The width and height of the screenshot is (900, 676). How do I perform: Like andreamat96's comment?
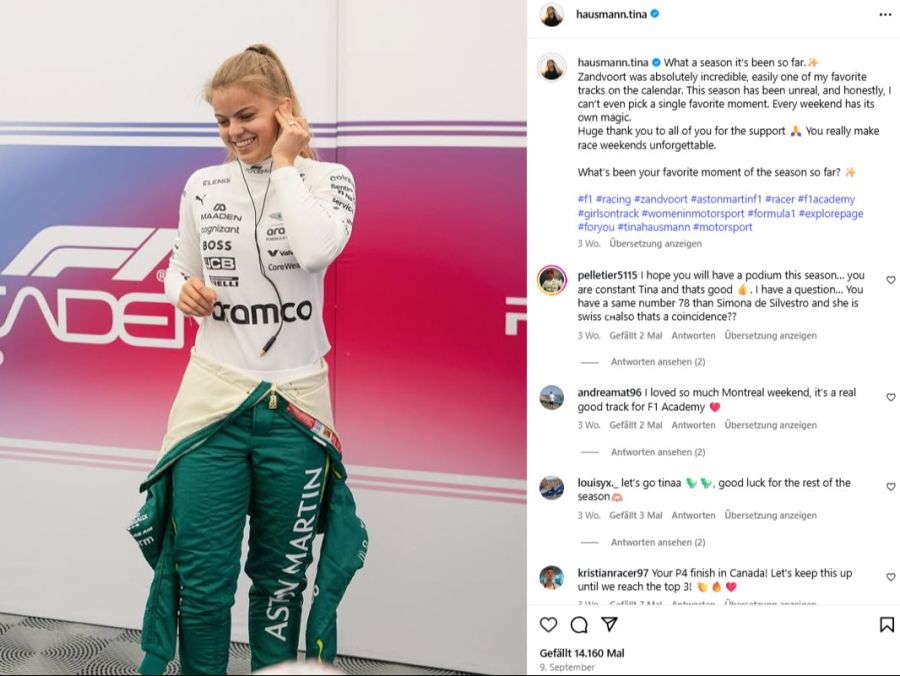(890, 397)
